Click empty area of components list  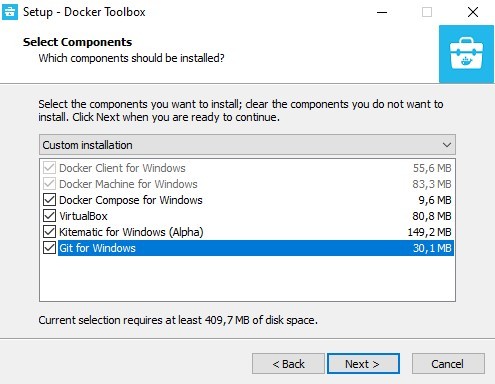[x=247, y=279]
